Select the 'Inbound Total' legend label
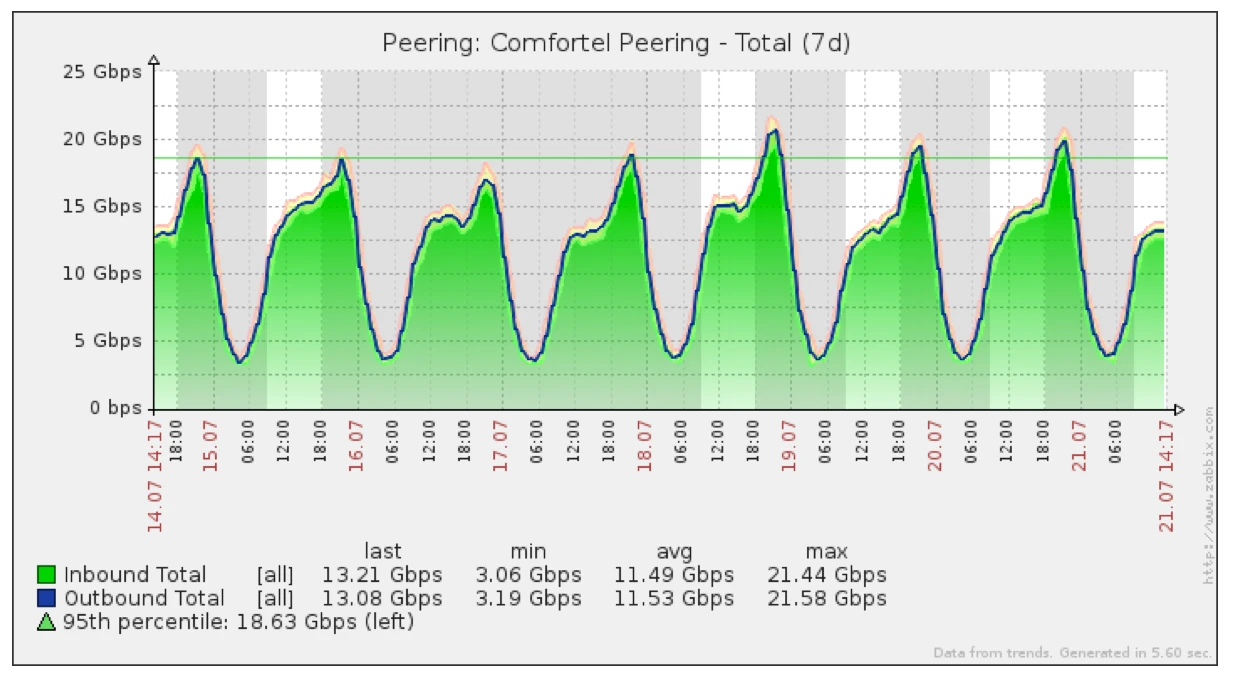 135,575
